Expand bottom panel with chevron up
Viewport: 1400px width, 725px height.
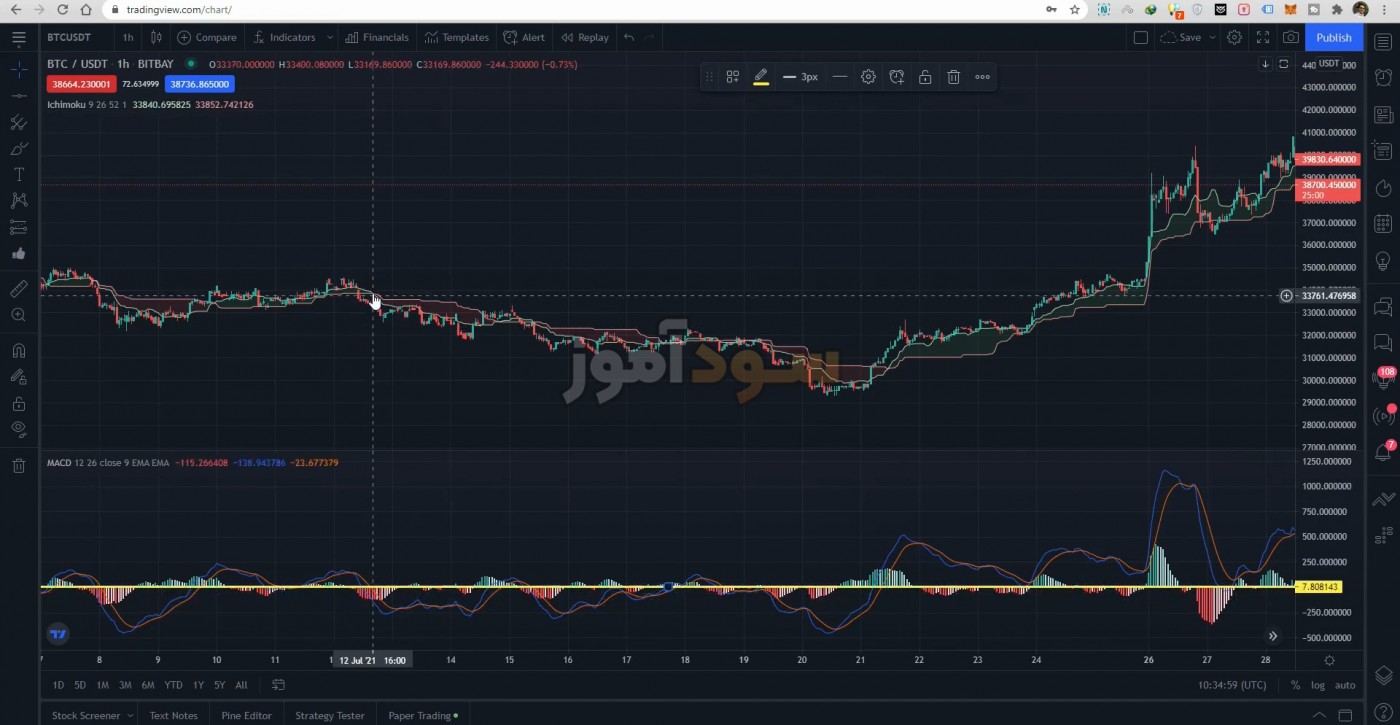[1319, 715]
